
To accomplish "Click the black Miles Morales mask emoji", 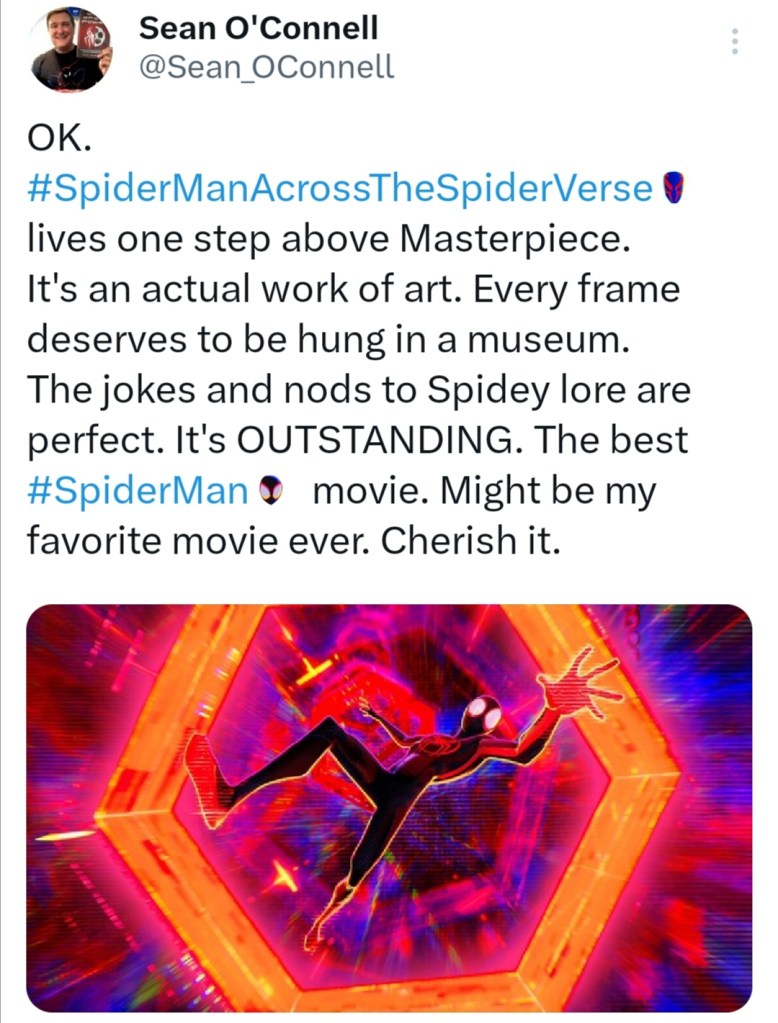I will (x=270, y=489).
